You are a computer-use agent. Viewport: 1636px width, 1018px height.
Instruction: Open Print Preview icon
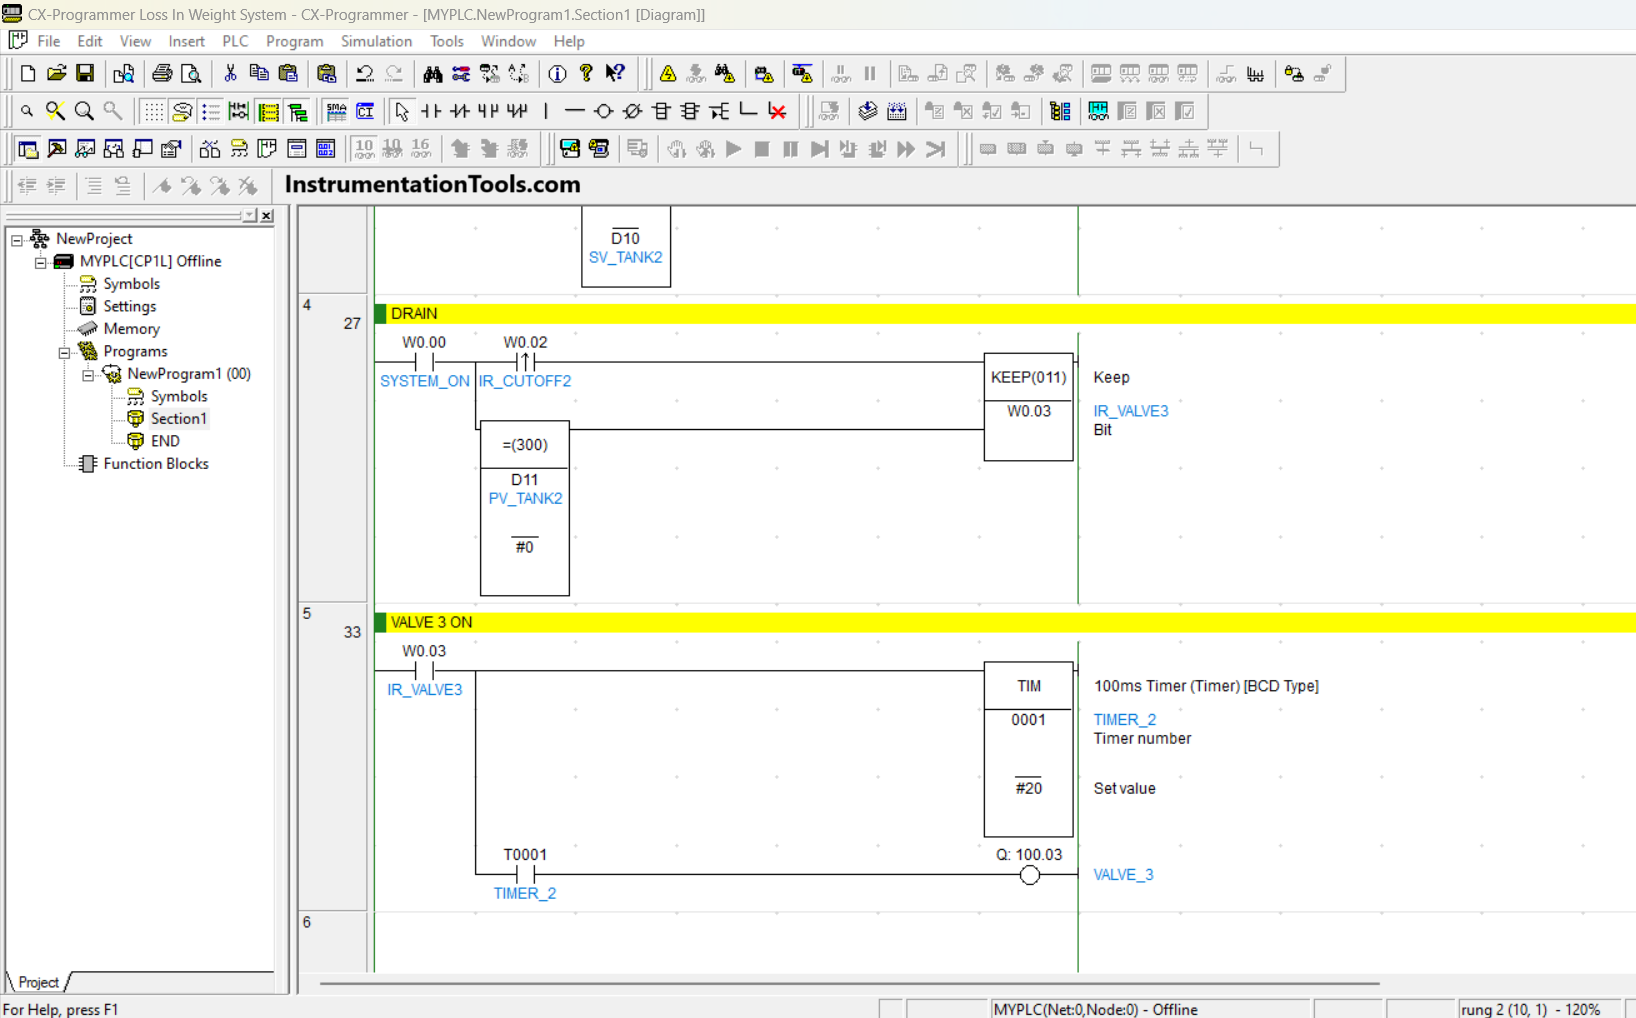(191, 73)
